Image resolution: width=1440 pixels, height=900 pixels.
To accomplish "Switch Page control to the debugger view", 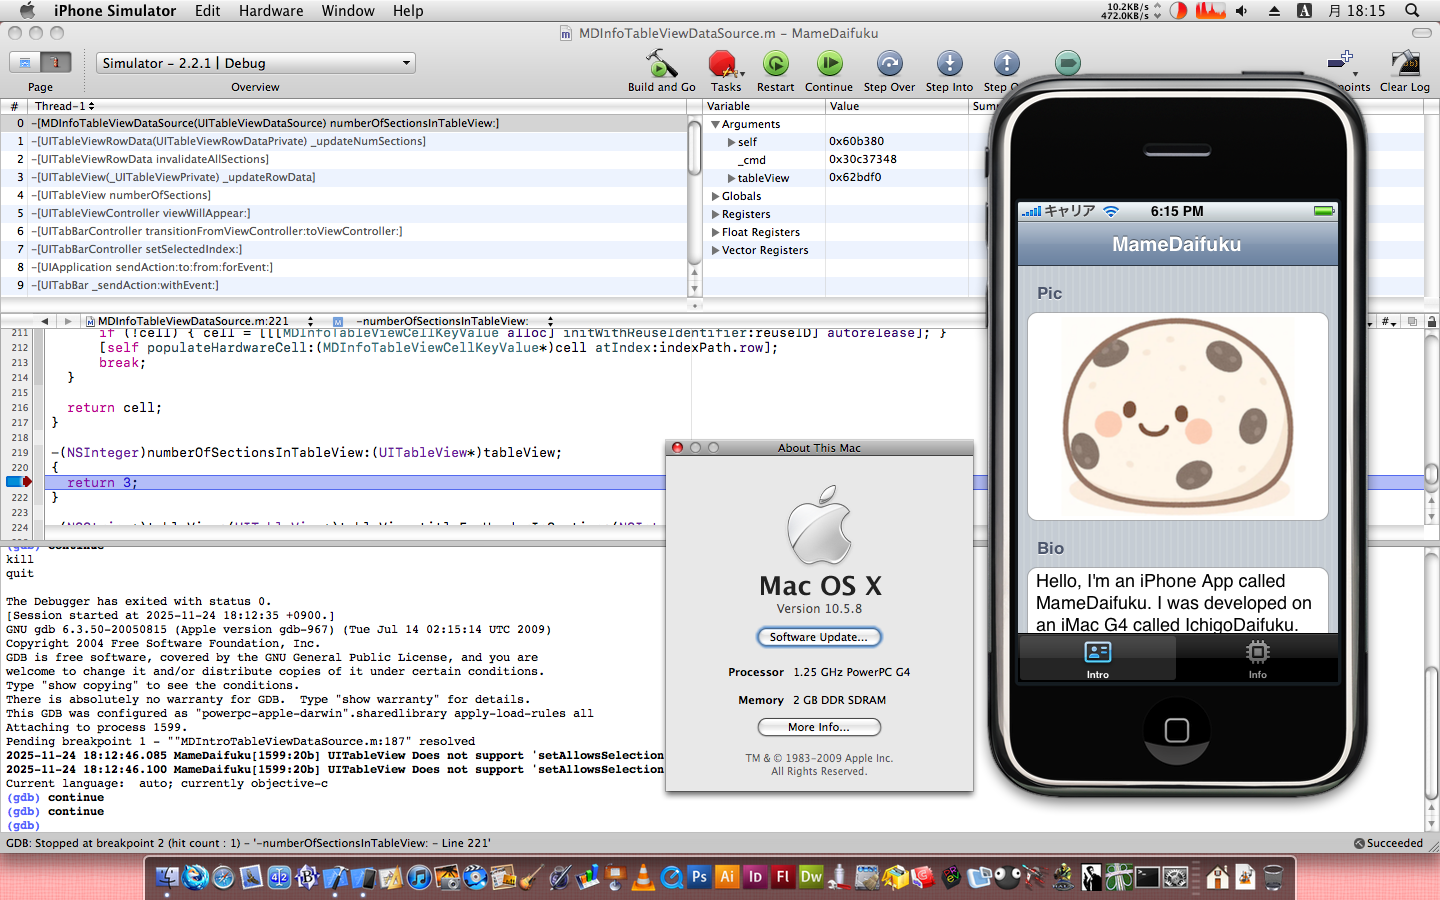I will coord(56,63).
